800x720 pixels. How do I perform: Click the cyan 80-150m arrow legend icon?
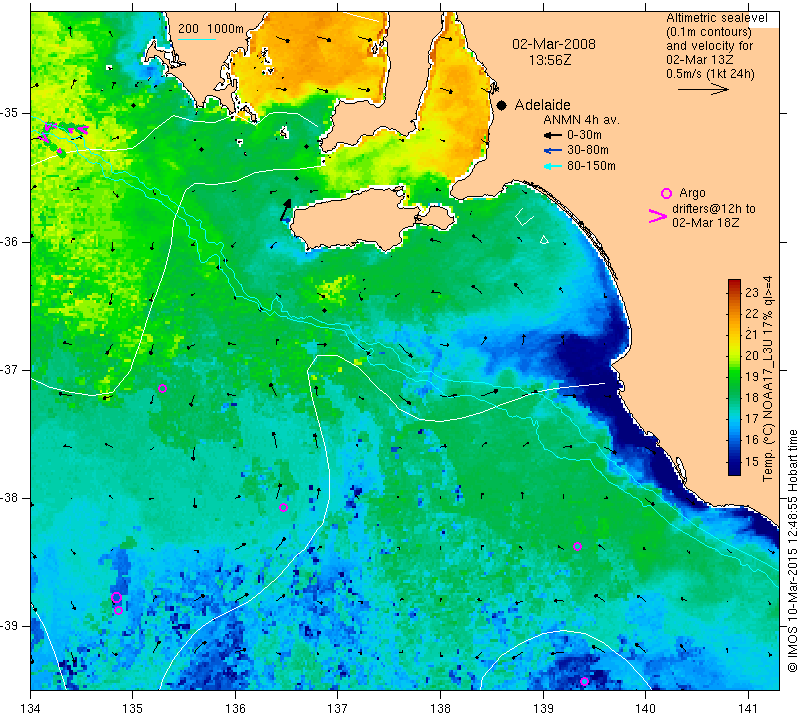tap(553, 166)
